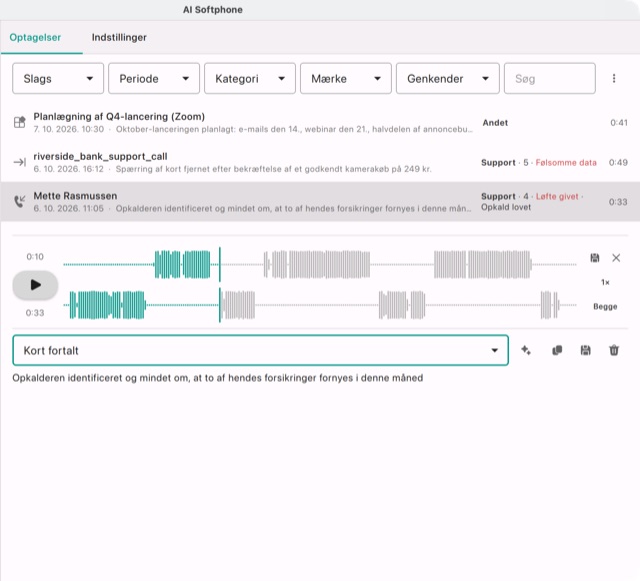Open the Genkender dropdown
The width and height of the screenshot is (640, 581).
click(x=447, y=78)
